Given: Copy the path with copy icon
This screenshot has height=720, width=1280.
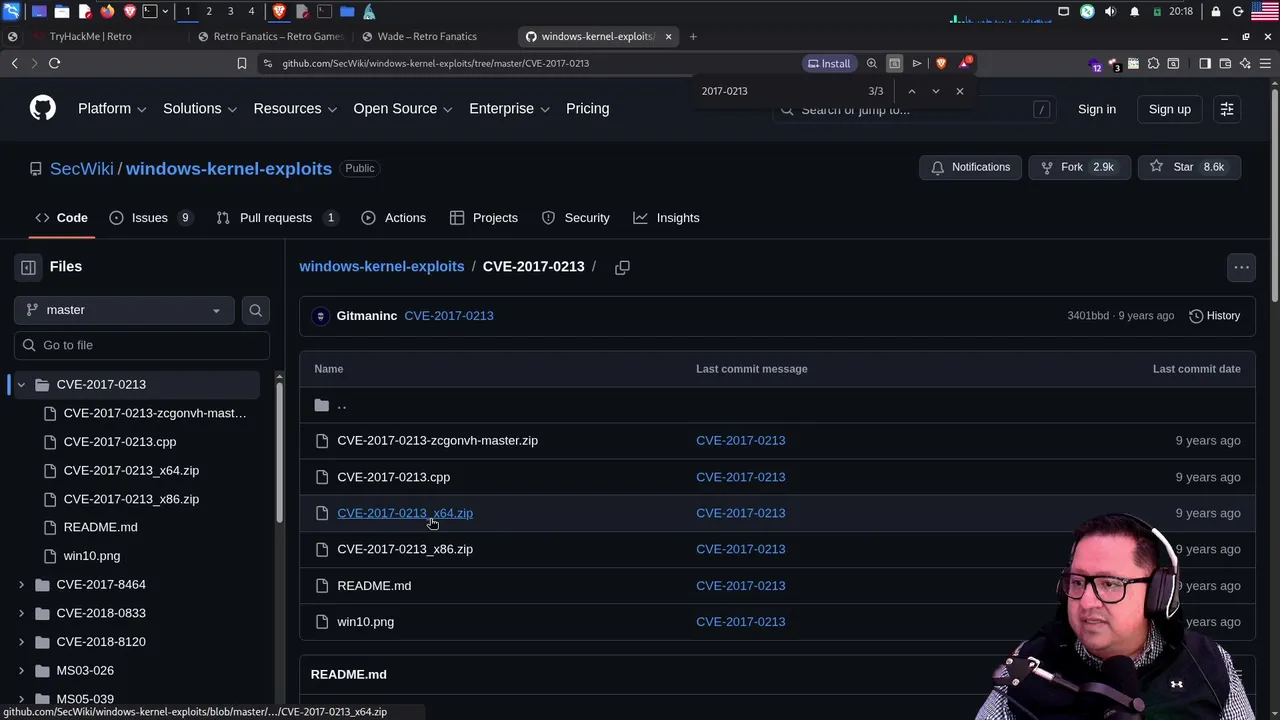Looking at the screenshot, I should (x=622, y=267).
